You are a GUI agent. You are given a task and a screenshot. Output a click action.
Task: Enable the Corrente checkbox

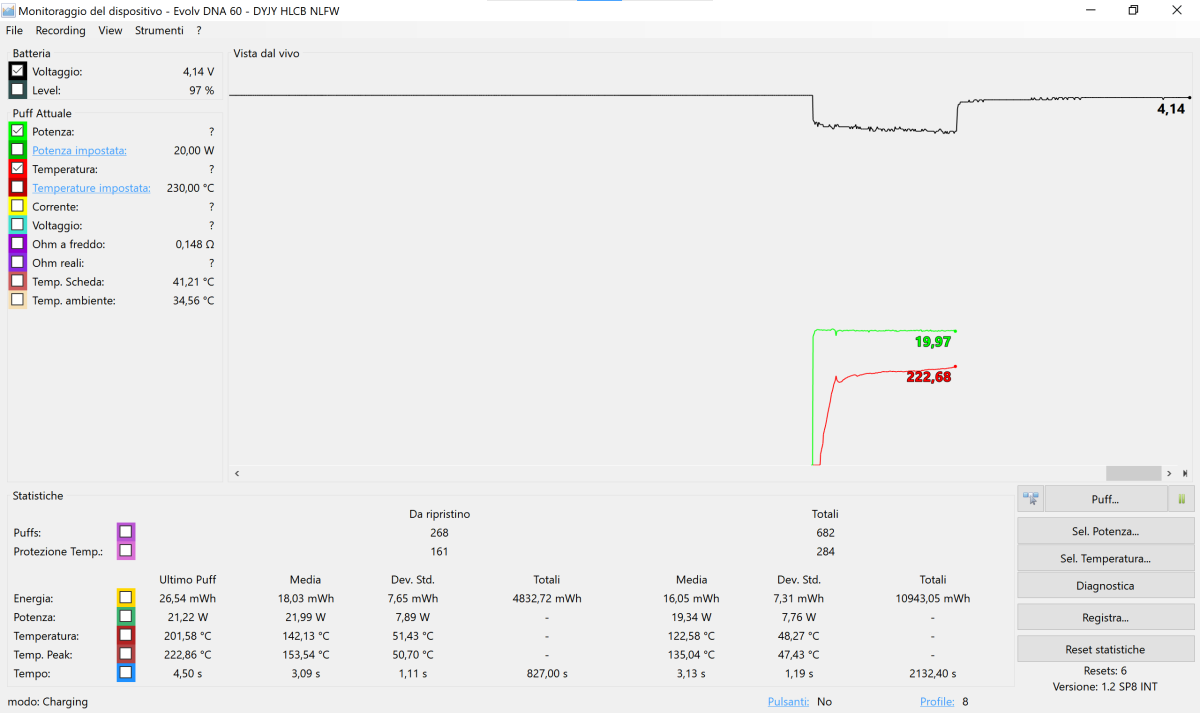click(x=17, y=206)
